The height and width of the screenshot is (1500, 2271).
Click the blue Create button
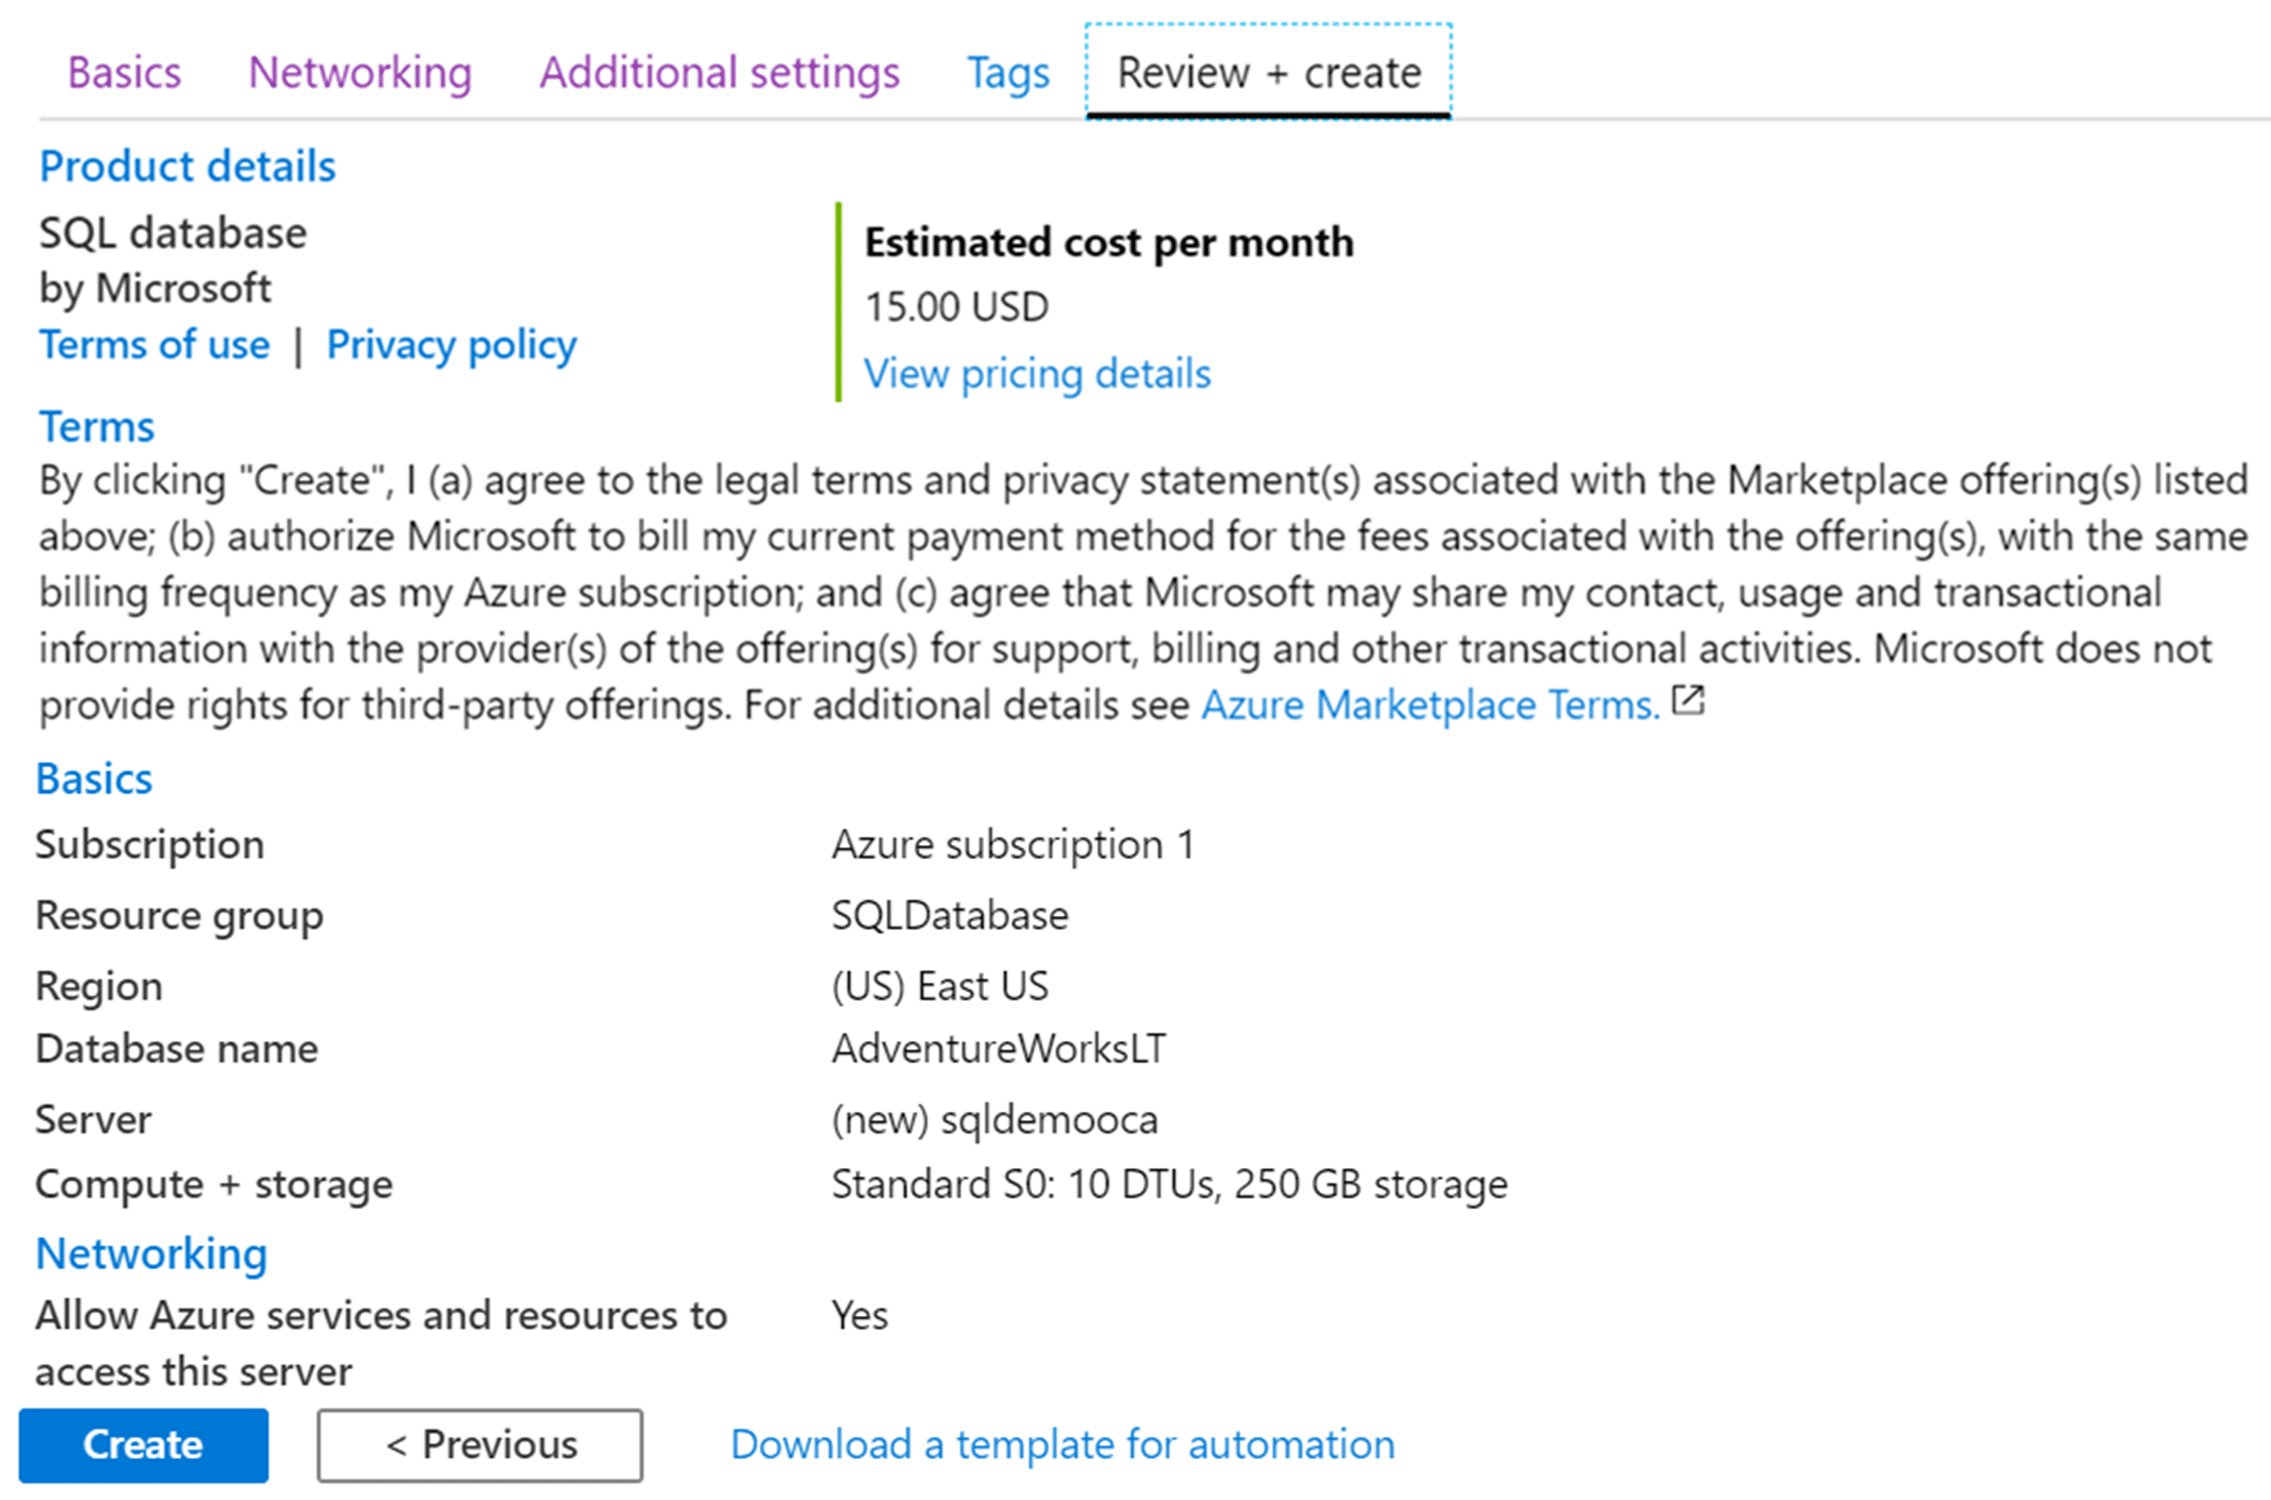(x=143, y=1445)
